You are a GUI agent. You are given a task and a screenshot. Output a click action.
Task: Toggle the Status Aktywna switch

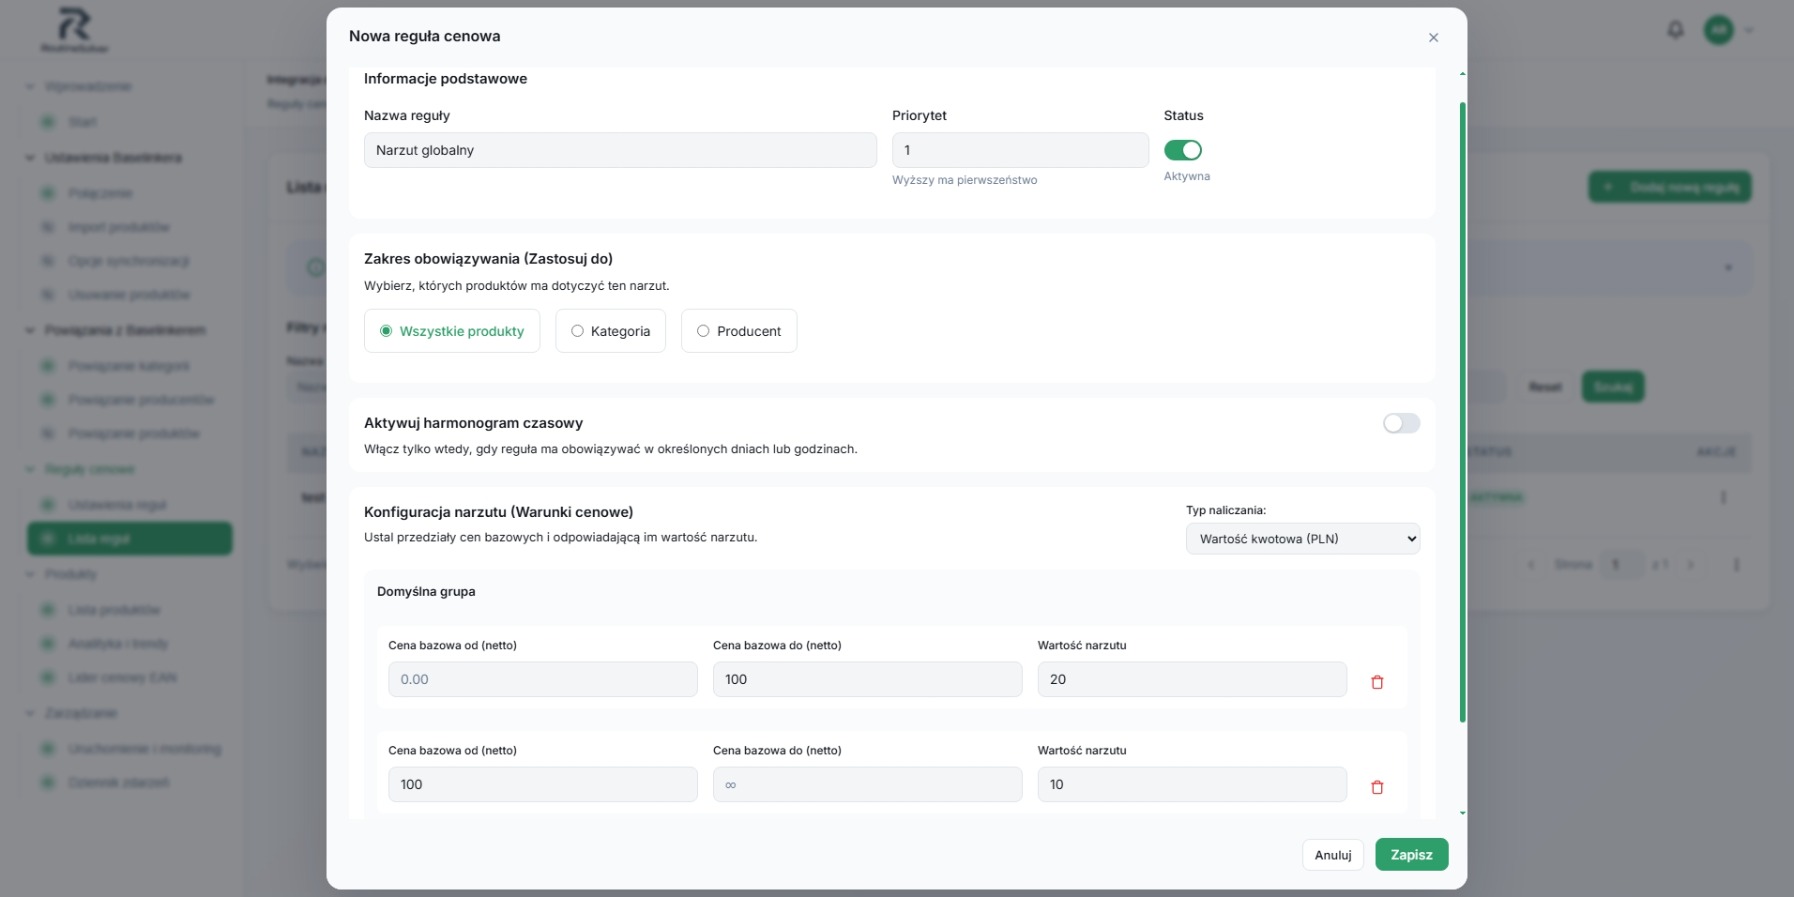(1183, 150)
